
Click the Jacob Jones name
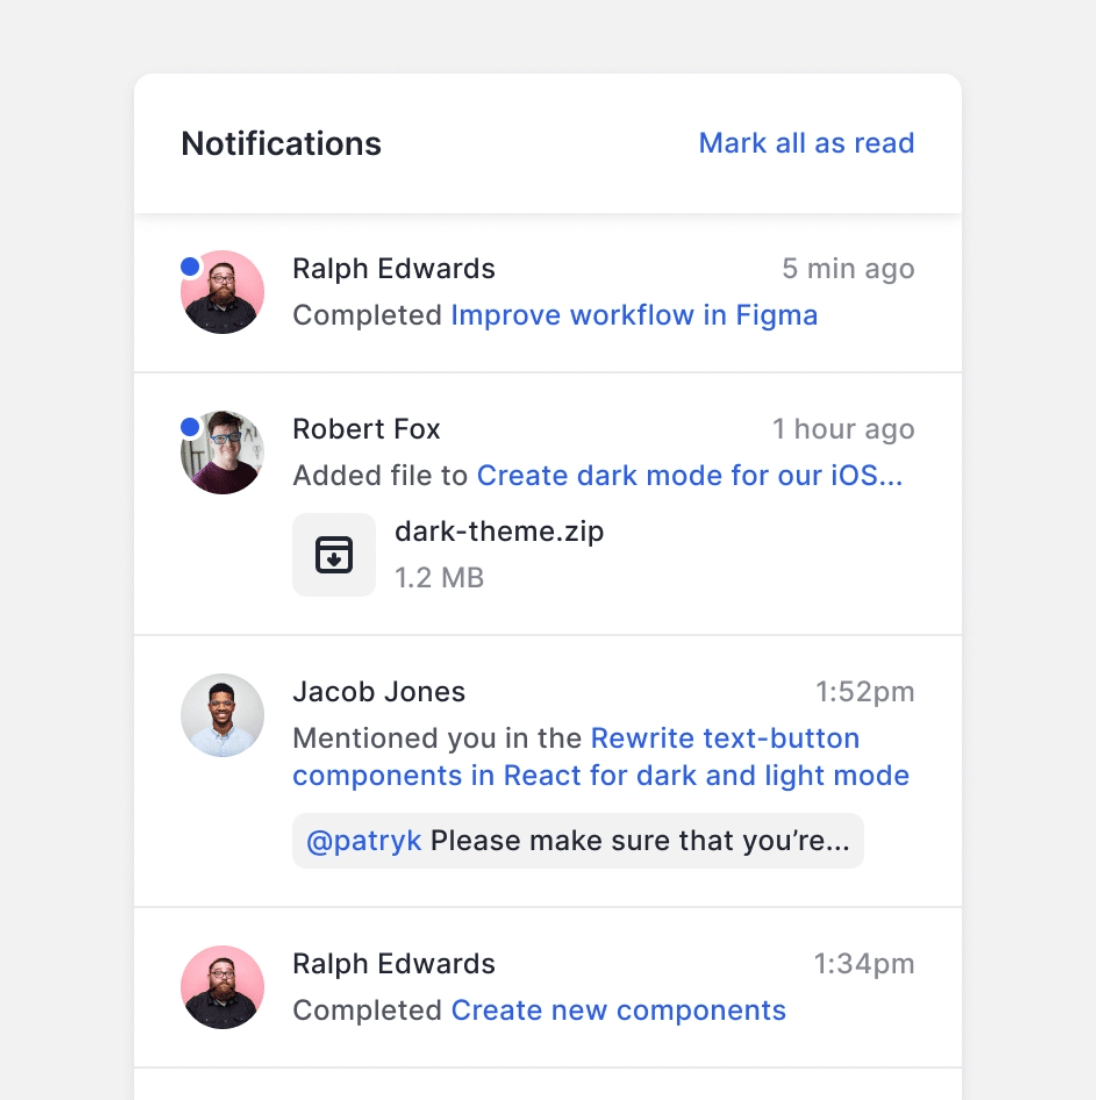(x=378, y=692)
